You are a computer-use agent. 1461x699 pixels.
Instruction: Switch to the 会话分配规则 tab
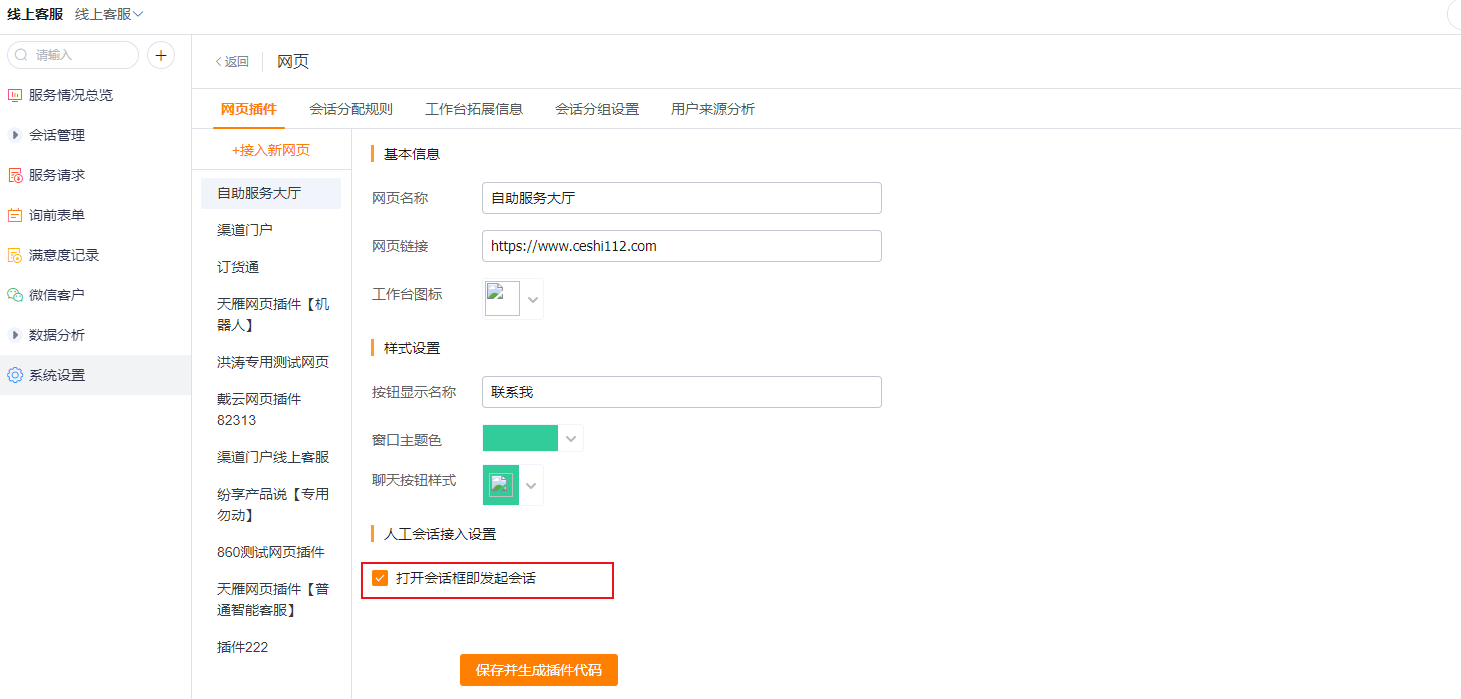pos(350,109)
